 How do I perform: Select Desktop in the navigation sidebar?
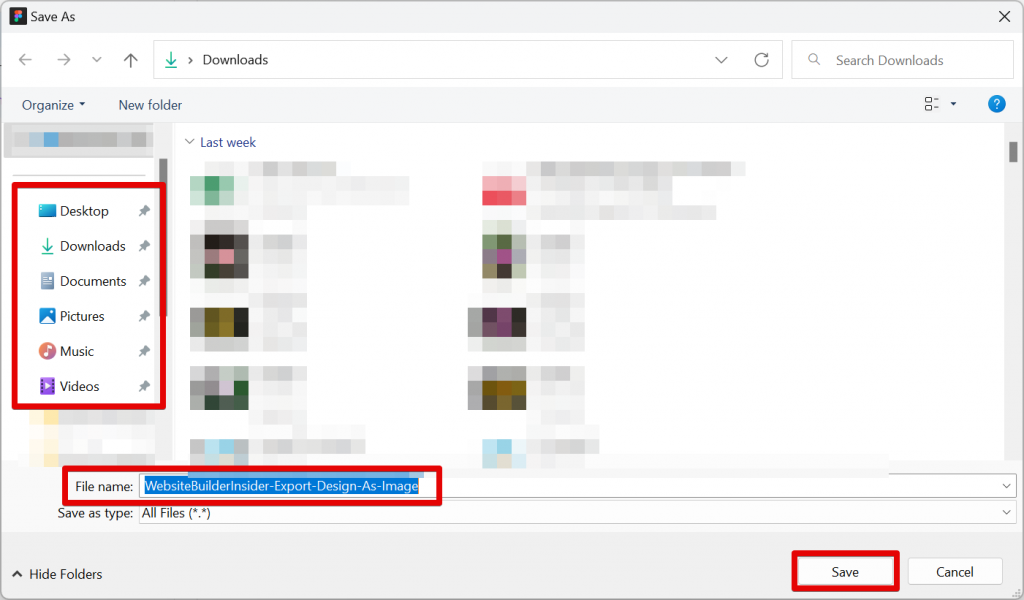[83, 211]
